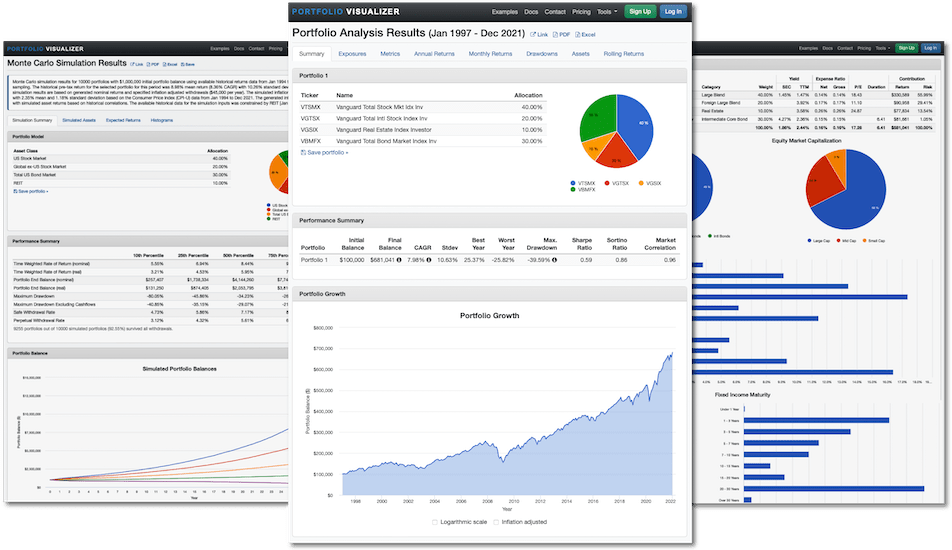This screenshot has width=952, height=550.
Task: Expand Save portfolio menu in Monte Carlo window
Action: [x=31, y=191]
